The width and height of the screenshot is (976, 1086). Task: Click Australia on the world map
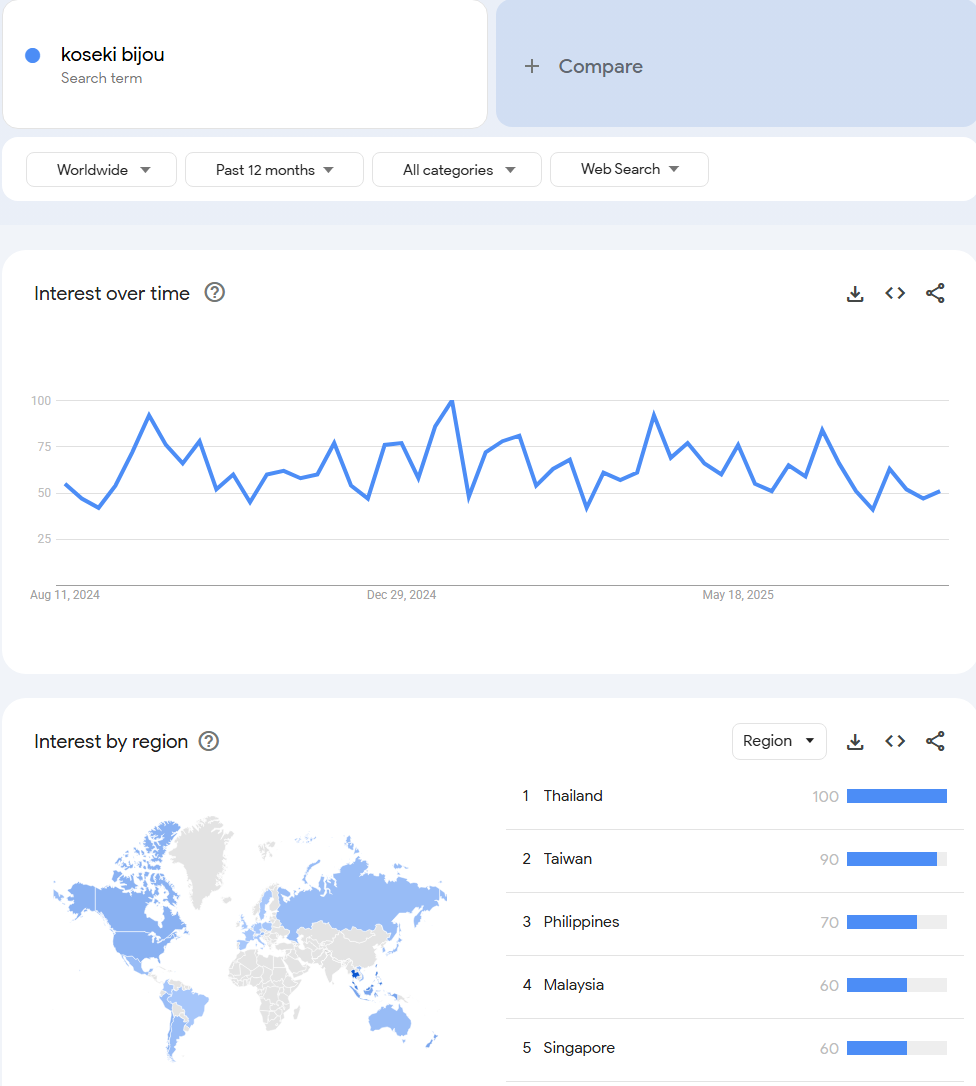[x=390, y=1019]
